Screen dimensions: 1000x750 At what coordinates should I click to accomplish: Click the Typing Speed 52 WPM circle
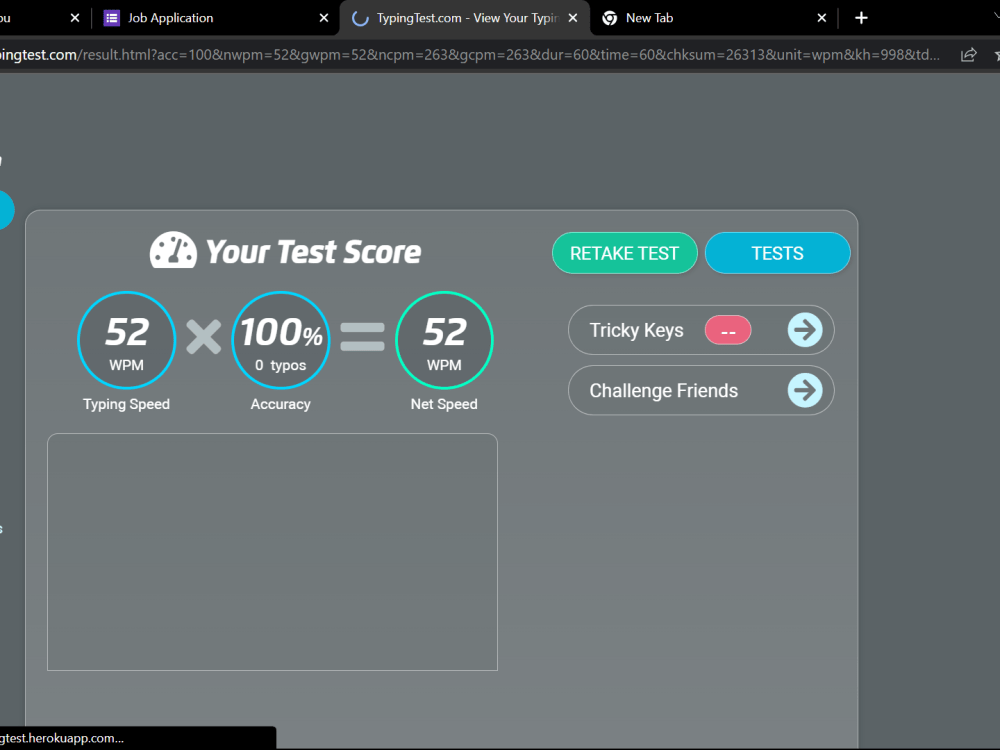[x=126, y=340]
